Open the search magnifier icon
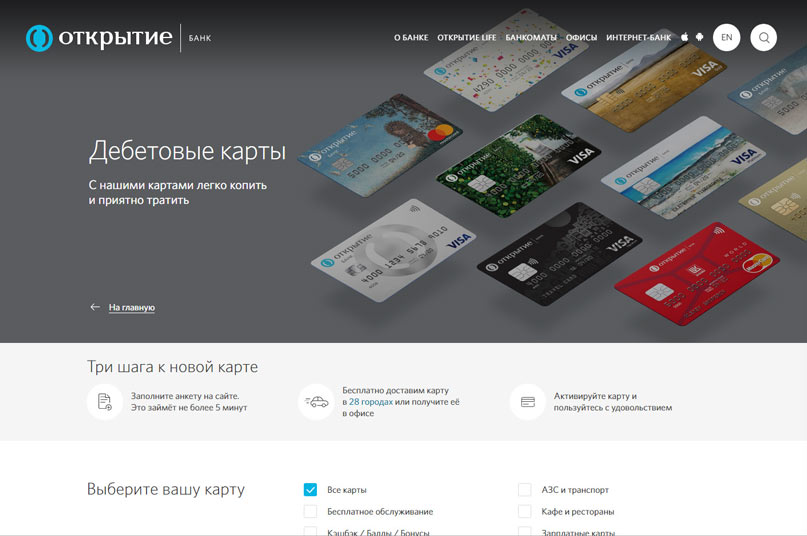807x536 pixels. pos(763,38)
